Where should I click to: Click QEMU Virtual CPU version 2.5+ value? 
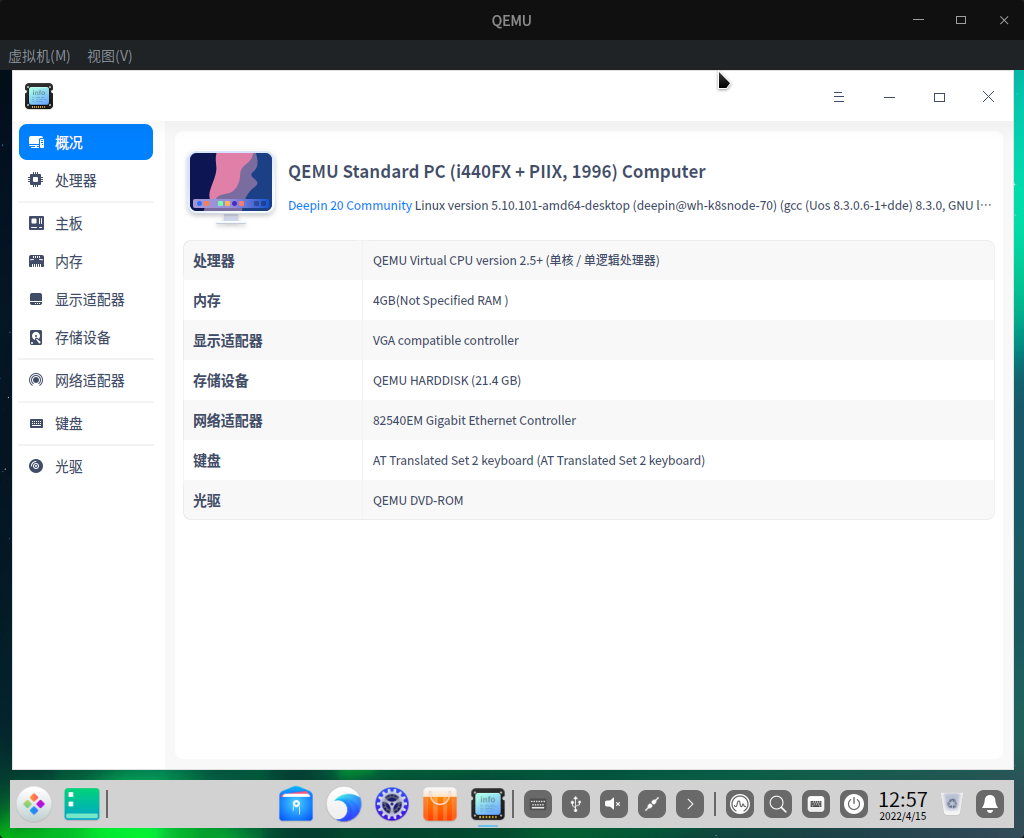tap(516, 261)
